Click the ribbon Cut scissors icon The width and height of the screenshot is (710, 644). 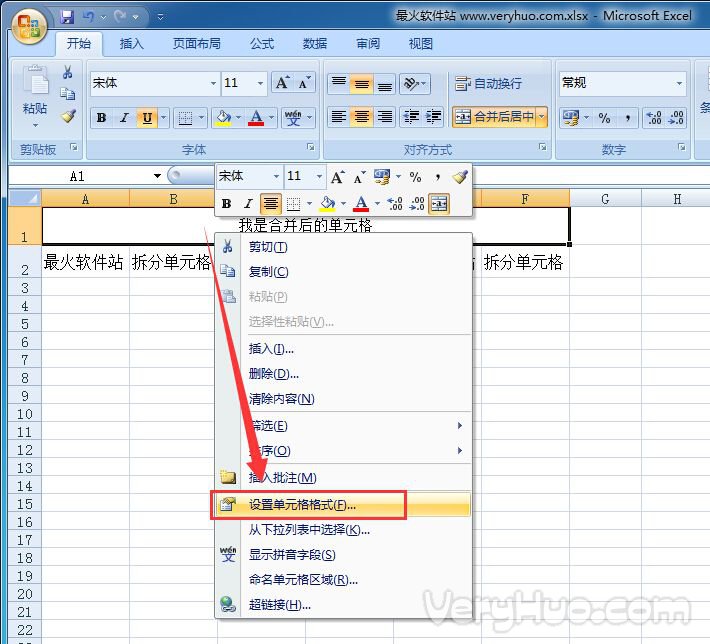click(67, 72)
